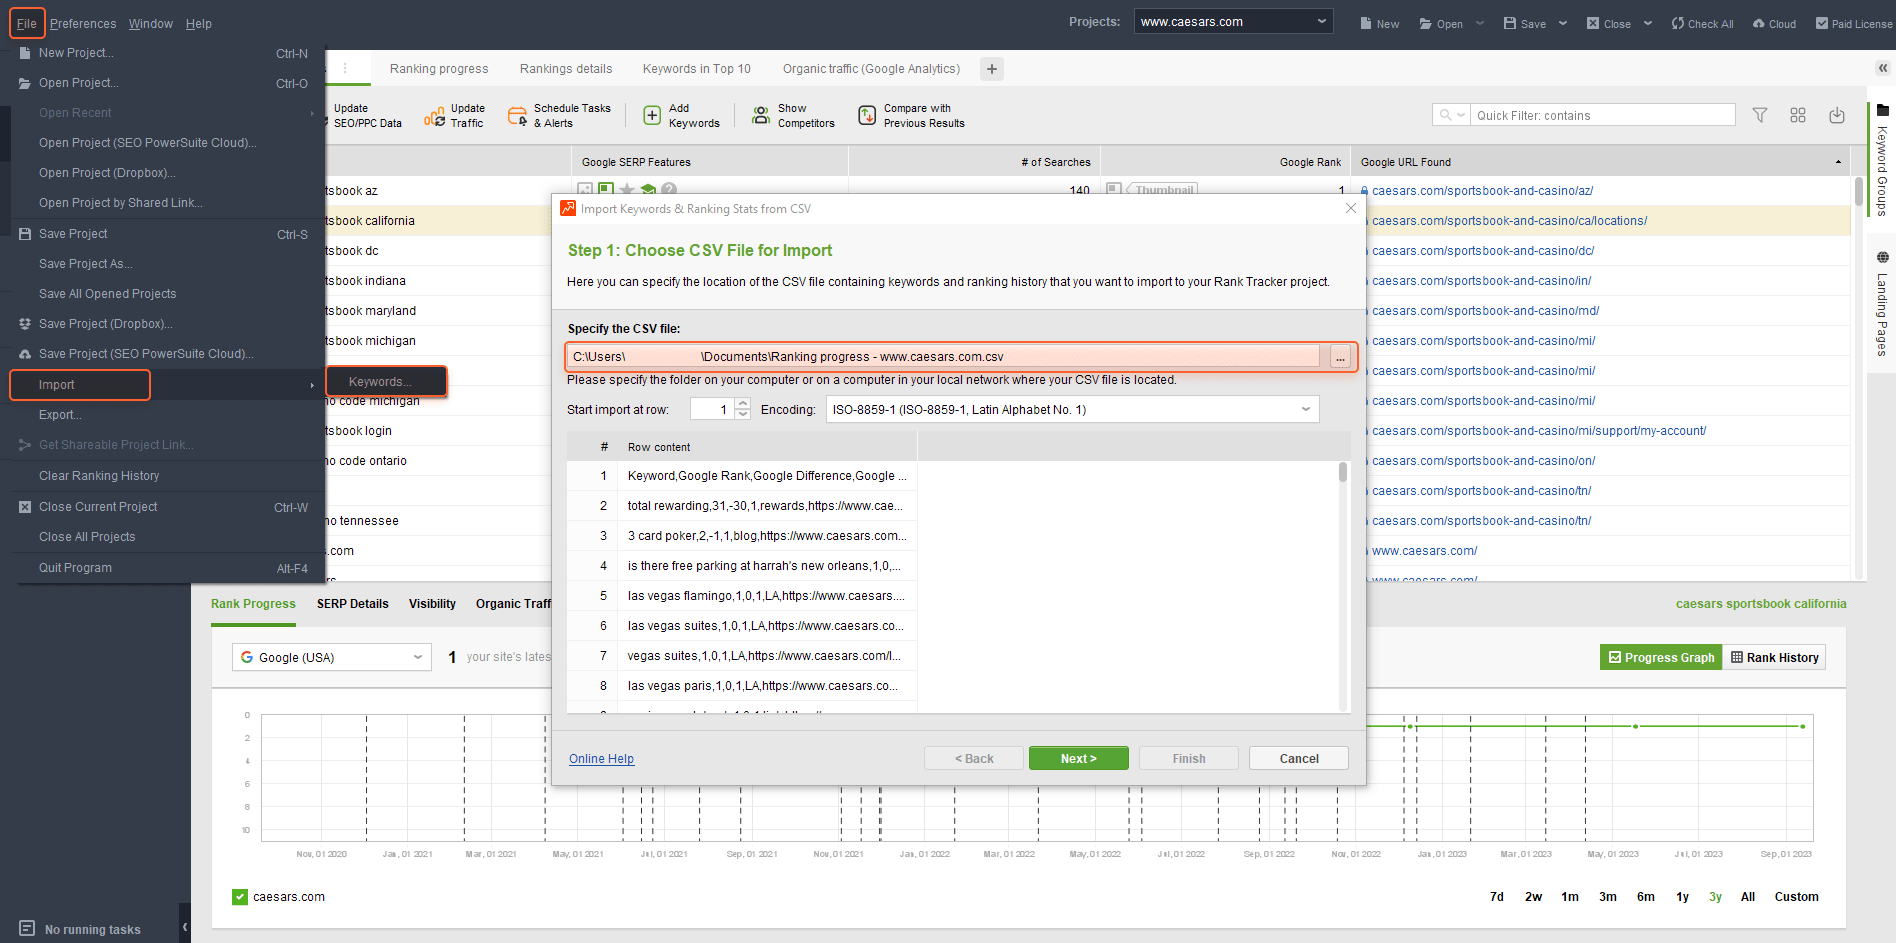Open Online Help link
This screenshot has width=1896, height=943.
(601, 759)
